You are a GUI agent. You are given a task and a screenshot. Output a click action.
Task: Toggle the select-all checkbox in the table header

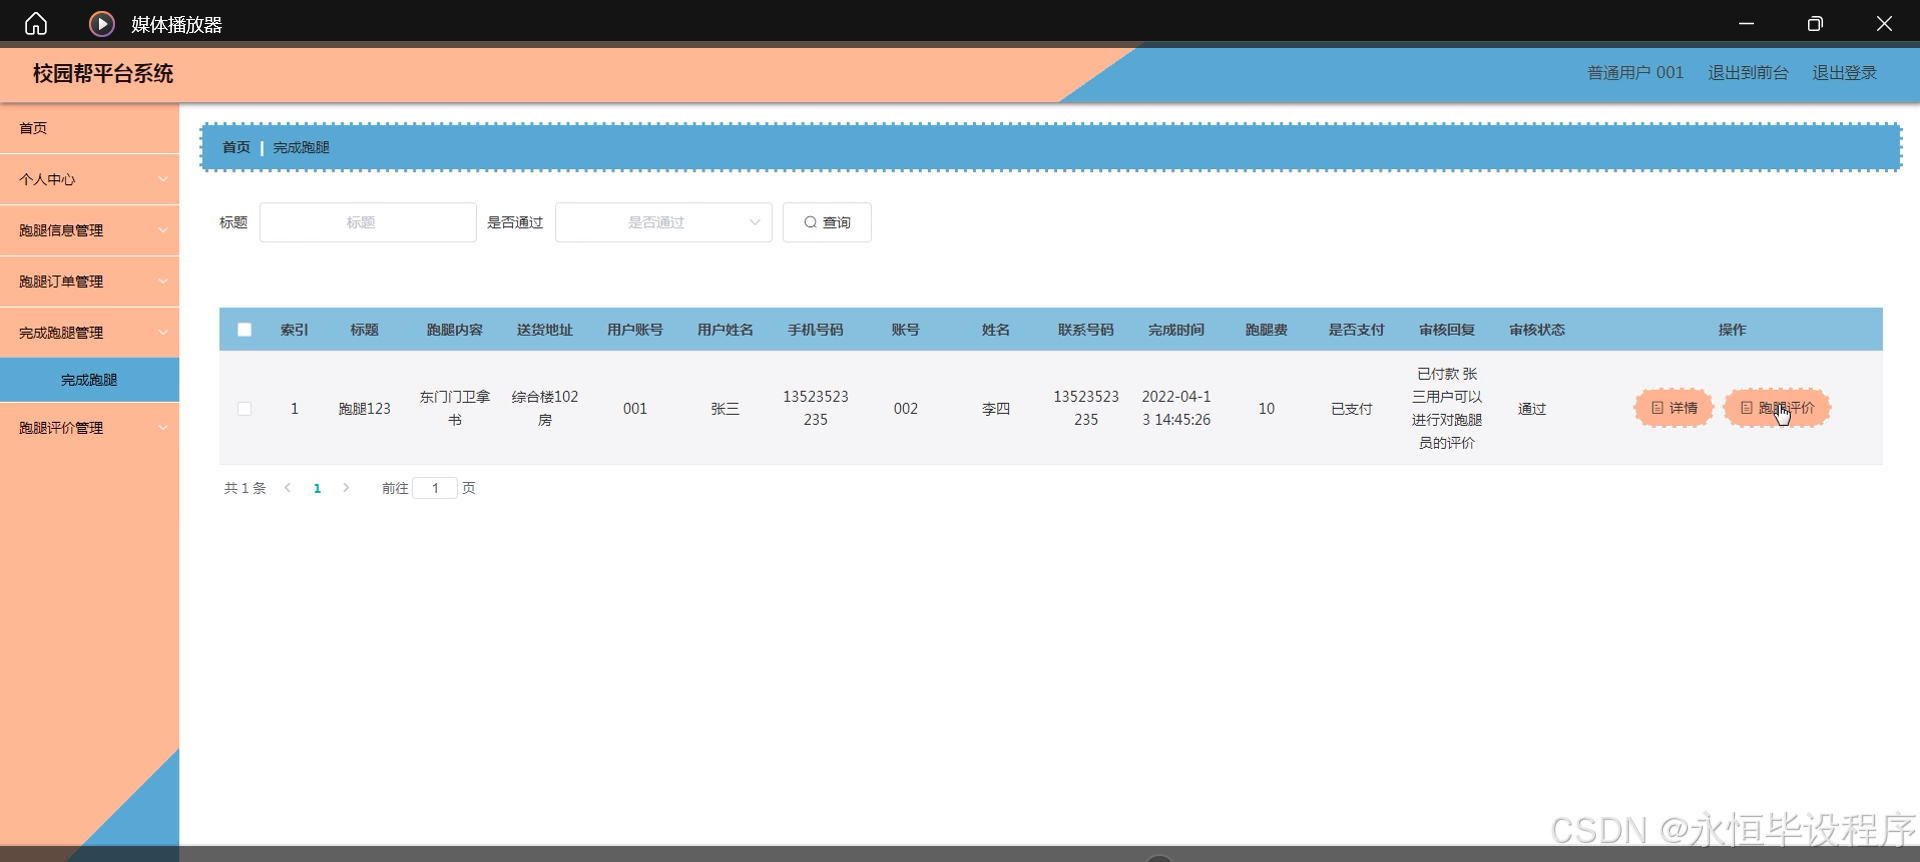tap(244, 330)
